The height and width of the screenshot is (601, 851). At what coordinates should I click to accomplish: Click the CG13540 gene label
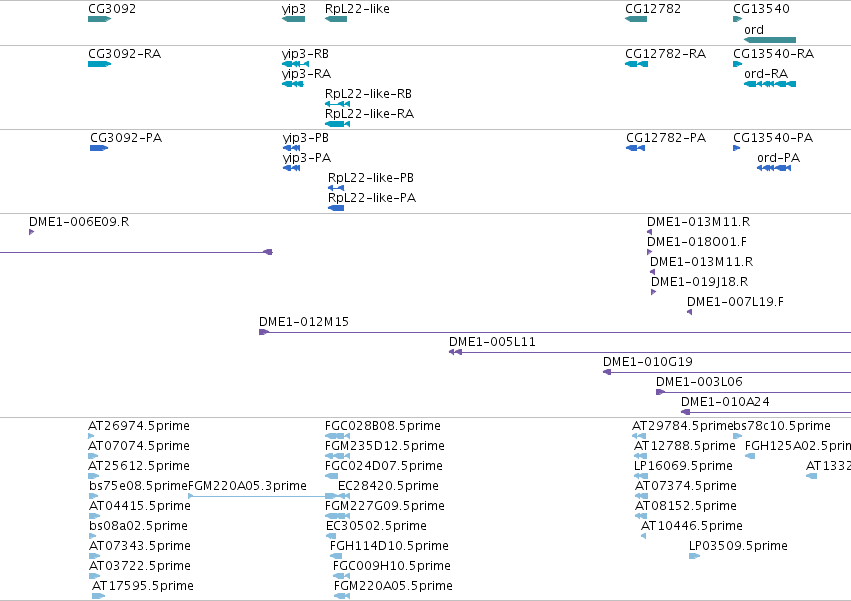coord(761,9)
